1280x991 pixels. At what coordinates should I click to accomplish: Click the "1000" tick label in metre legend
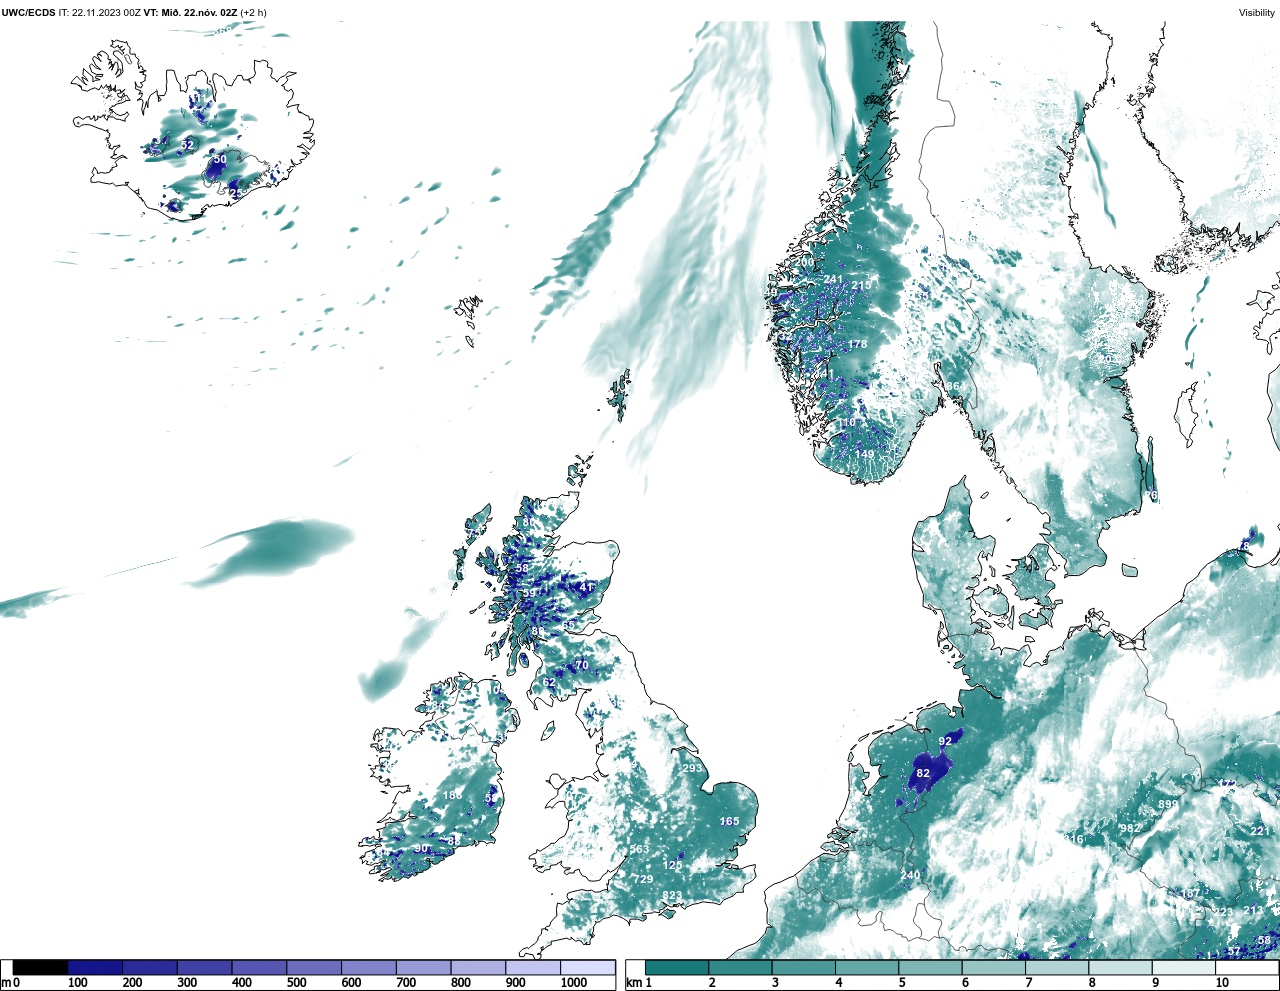[574, 983]
